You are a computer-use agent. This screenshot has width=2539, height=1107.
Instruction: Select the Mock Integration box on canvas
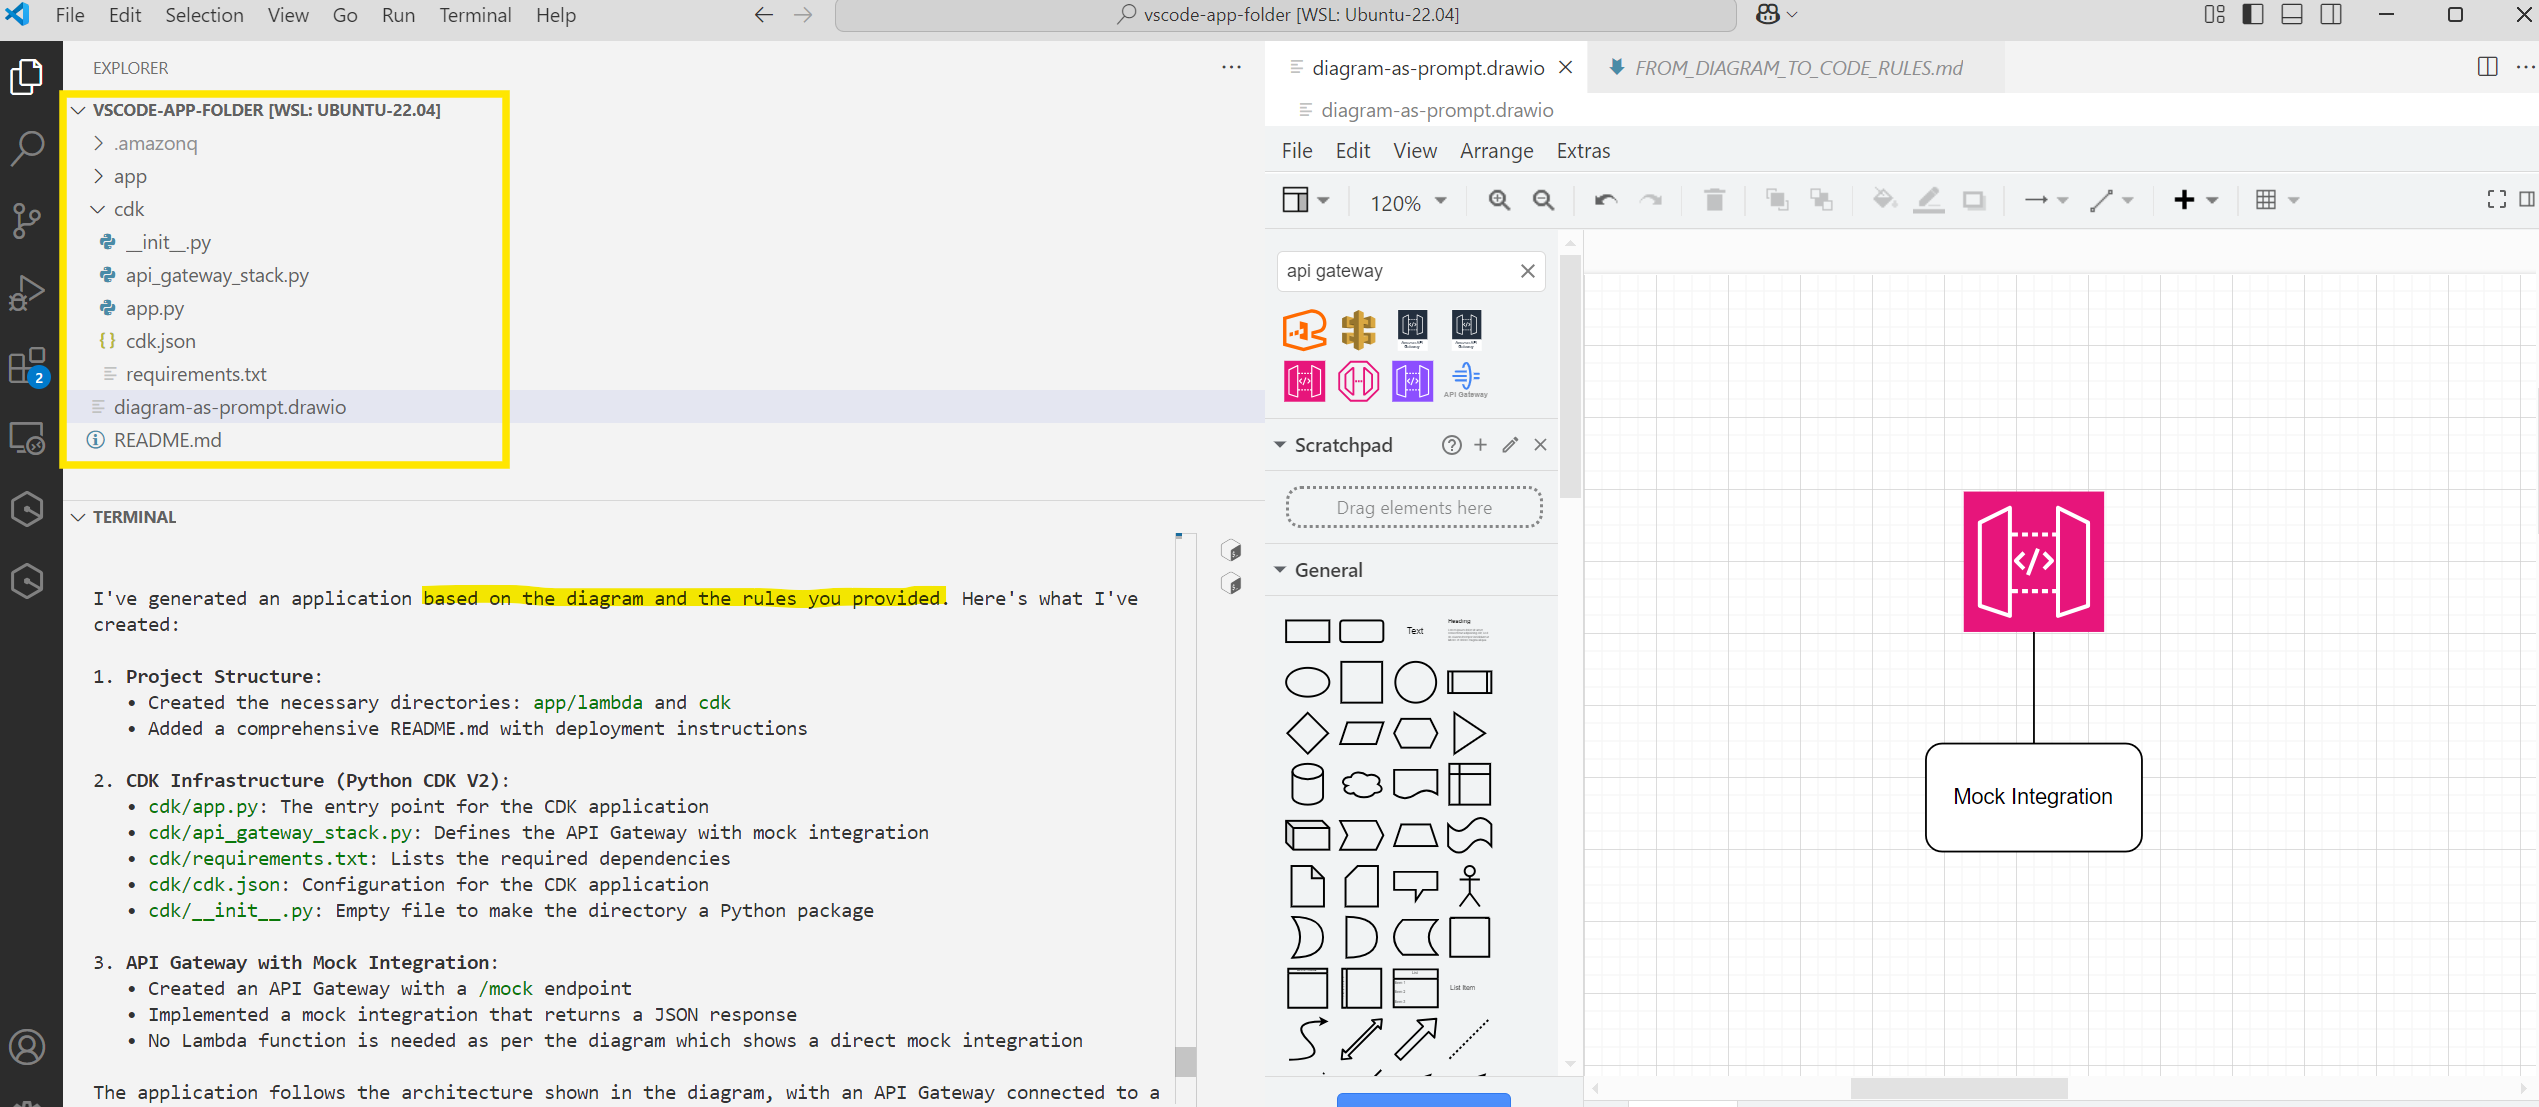click(2033, 797)
